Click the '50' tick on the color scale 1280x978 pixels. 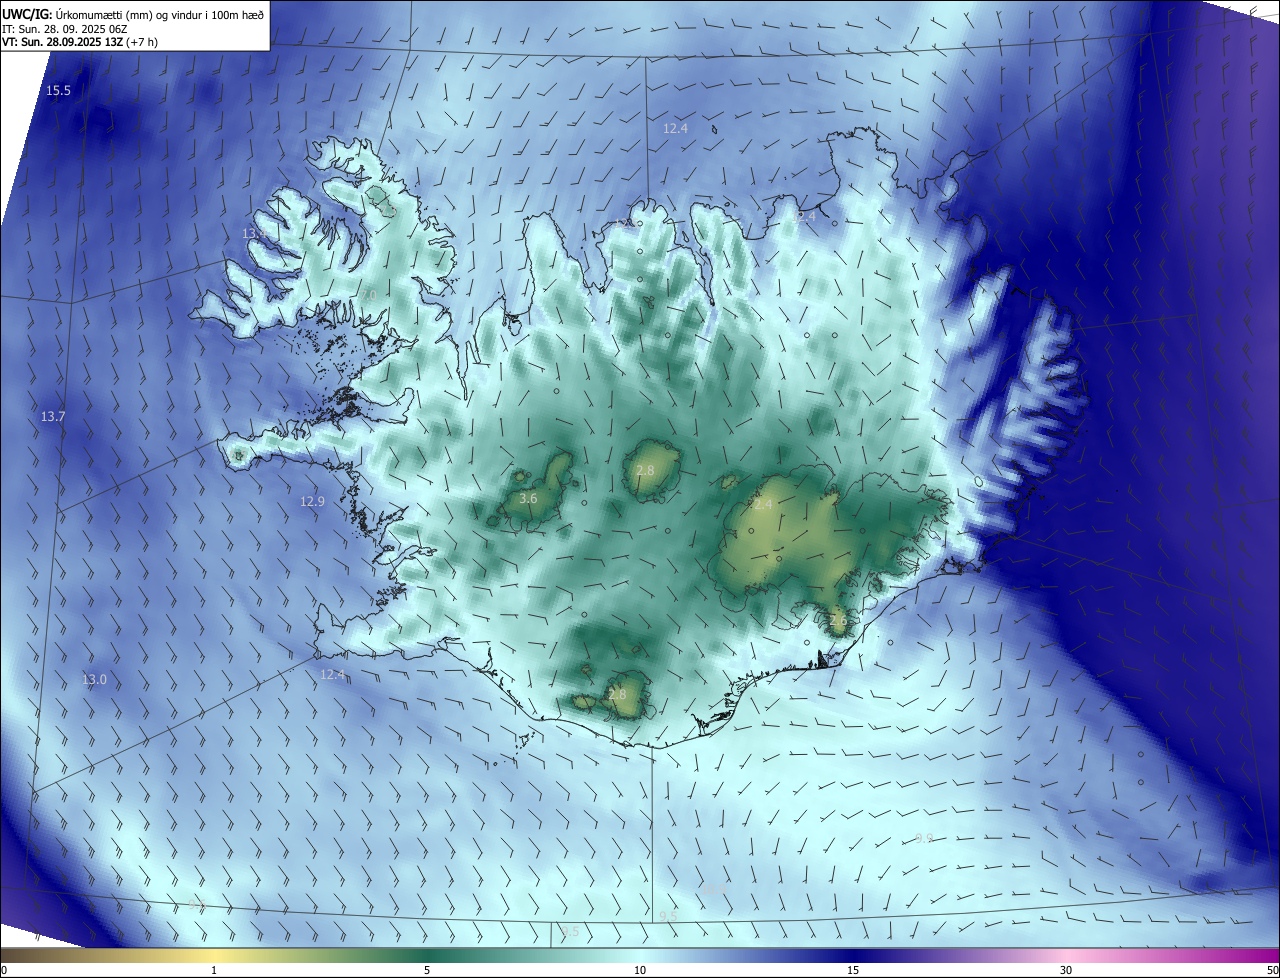[x=1272, y=971]
